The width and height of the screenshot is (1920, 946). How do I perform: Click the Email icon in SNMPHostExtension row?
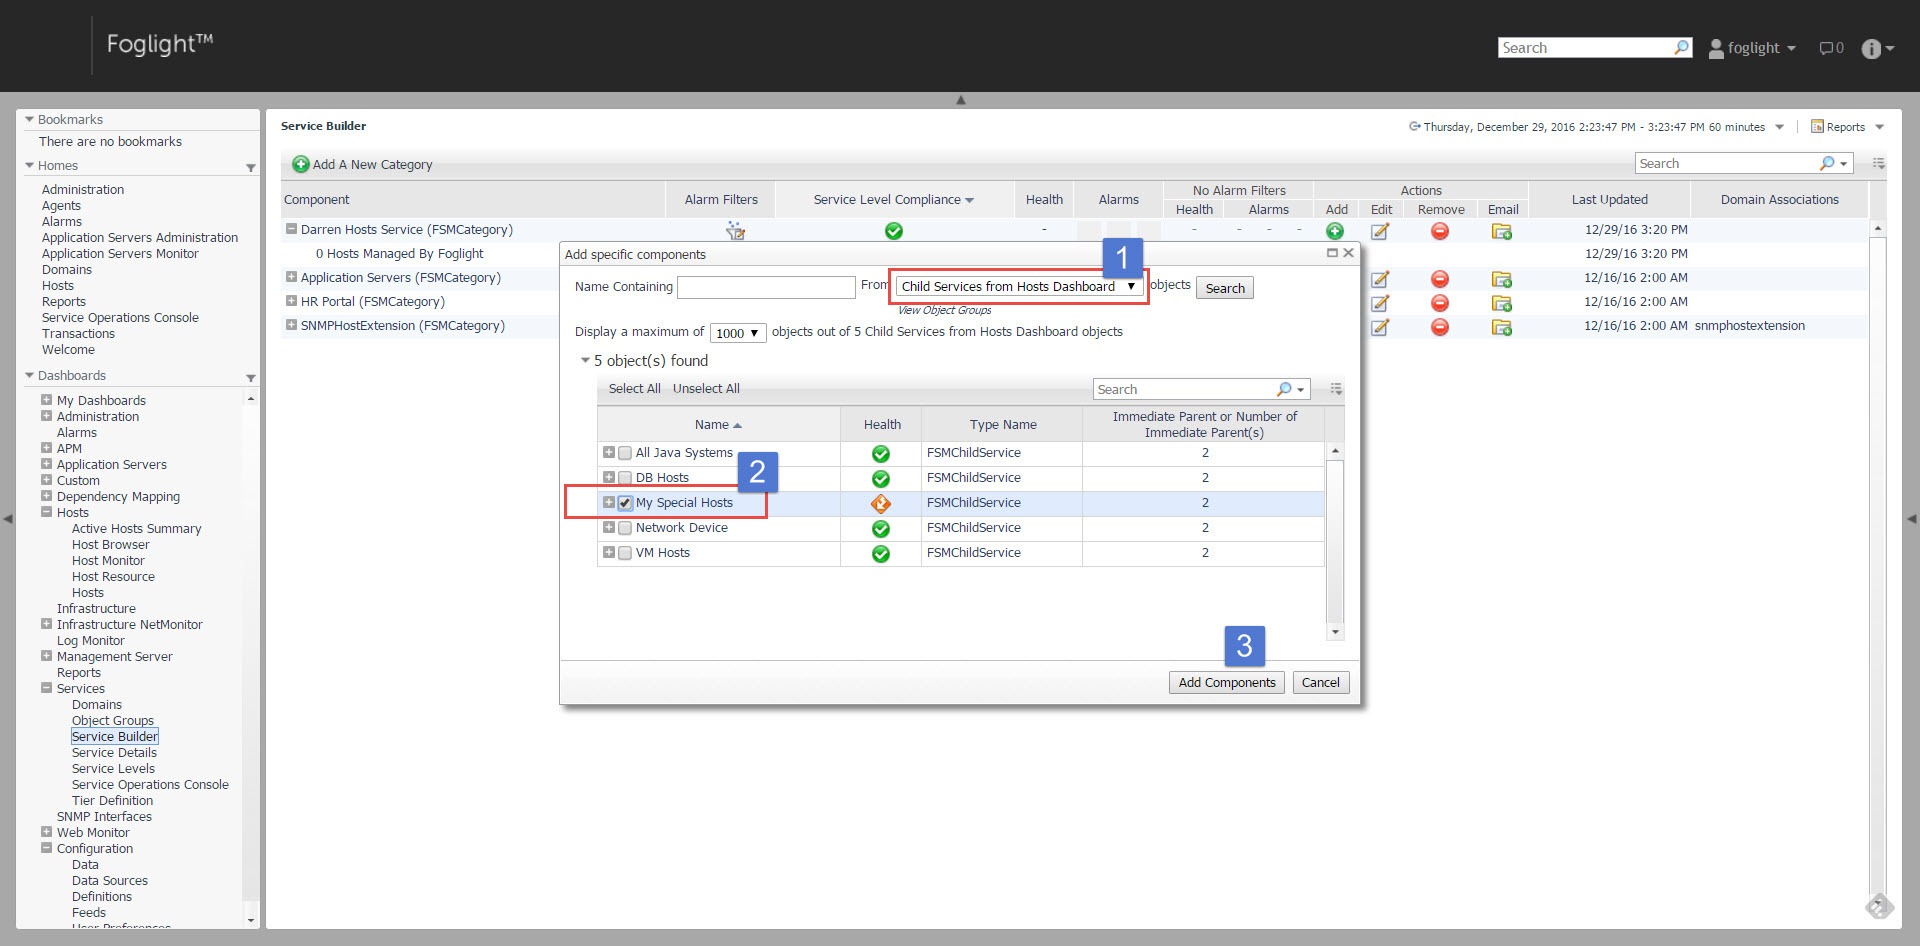click(x=1501, y=327)
